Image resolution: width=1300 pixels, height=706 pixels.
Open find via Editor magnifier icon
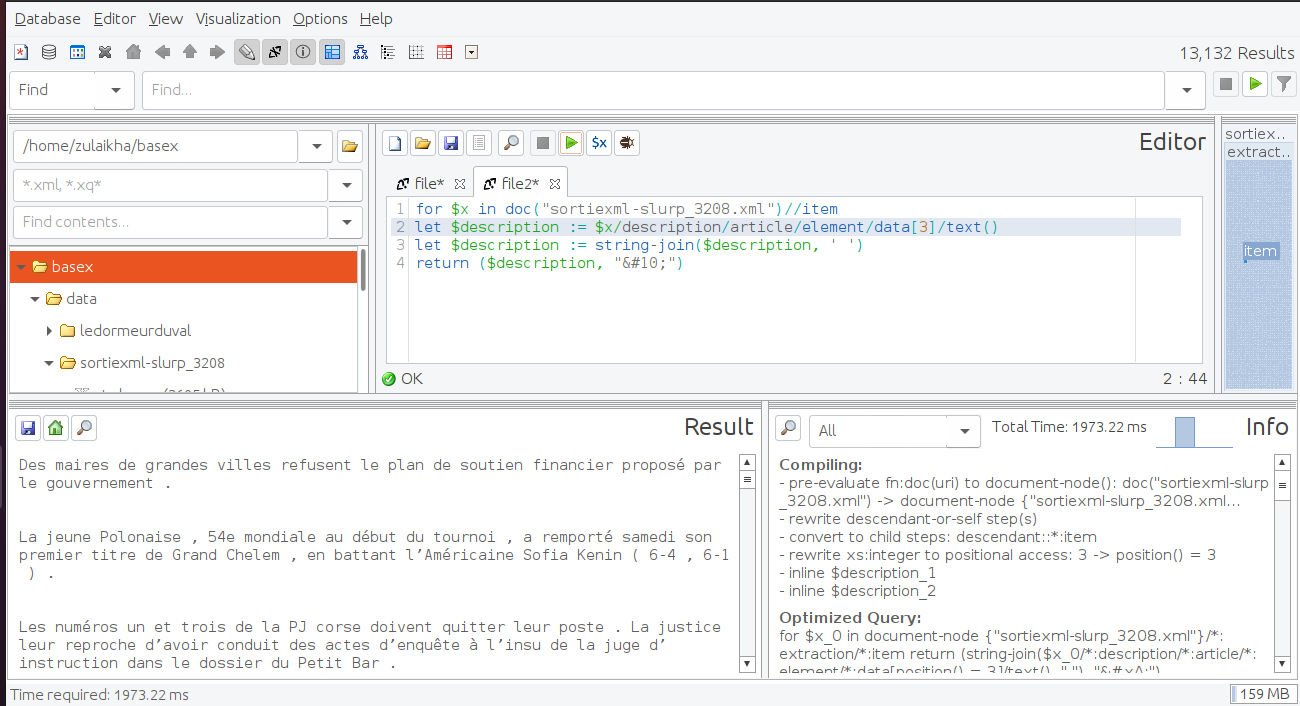[x=511, y=143]
